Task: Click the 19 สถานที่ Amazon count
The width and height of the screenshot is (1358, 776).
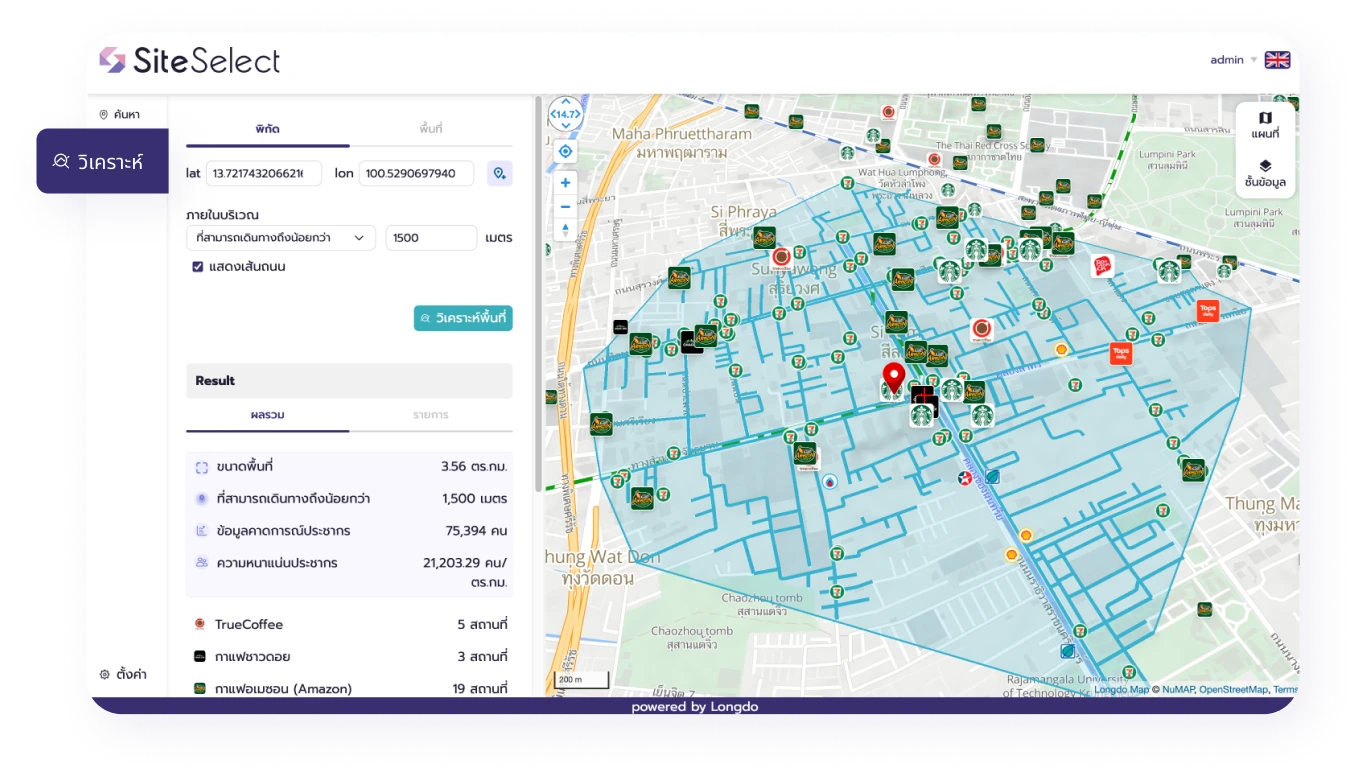Action: (x=480, y=689)
